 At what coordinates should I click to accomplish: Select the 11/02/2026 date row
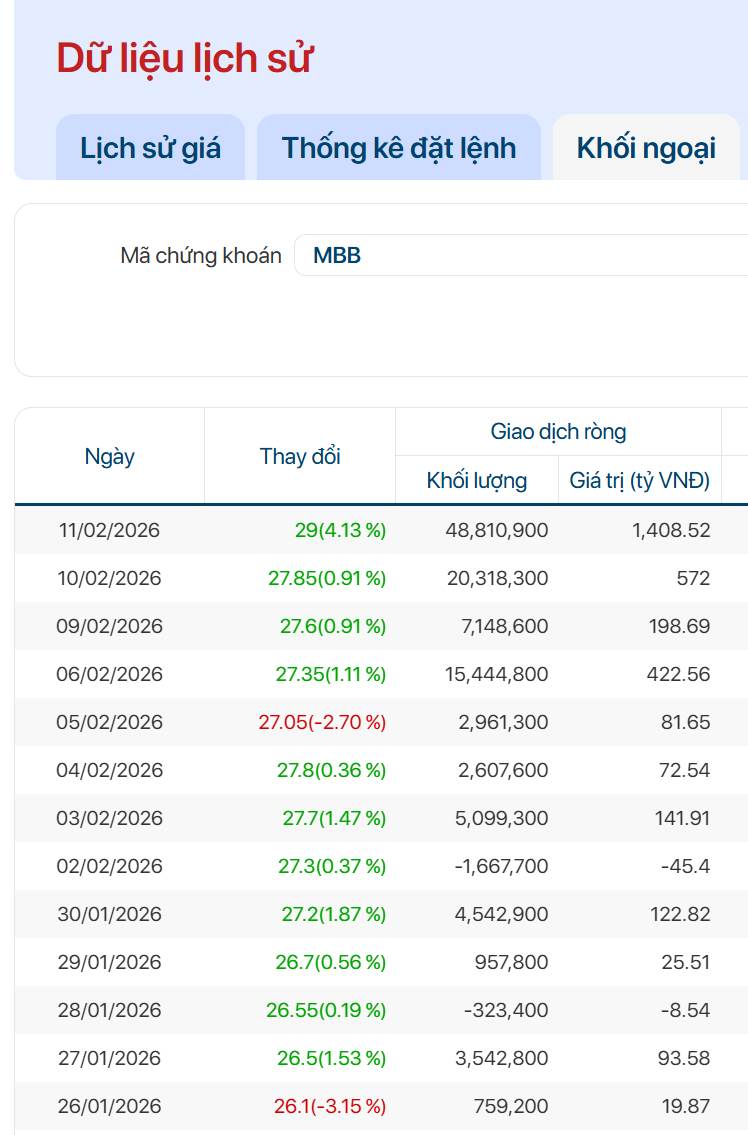point(110,530)
